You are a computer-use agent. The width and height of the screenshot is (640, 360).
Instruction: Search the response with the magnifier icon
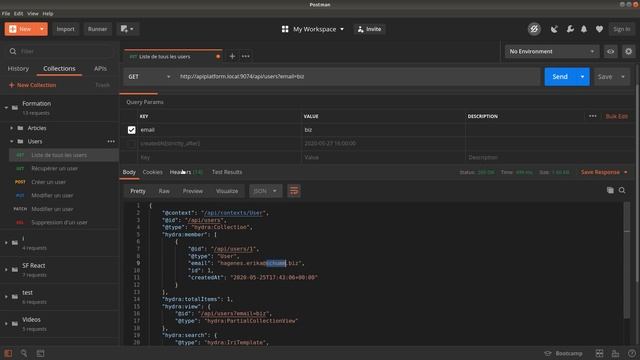pyautogui.click(x=622, y=190)
